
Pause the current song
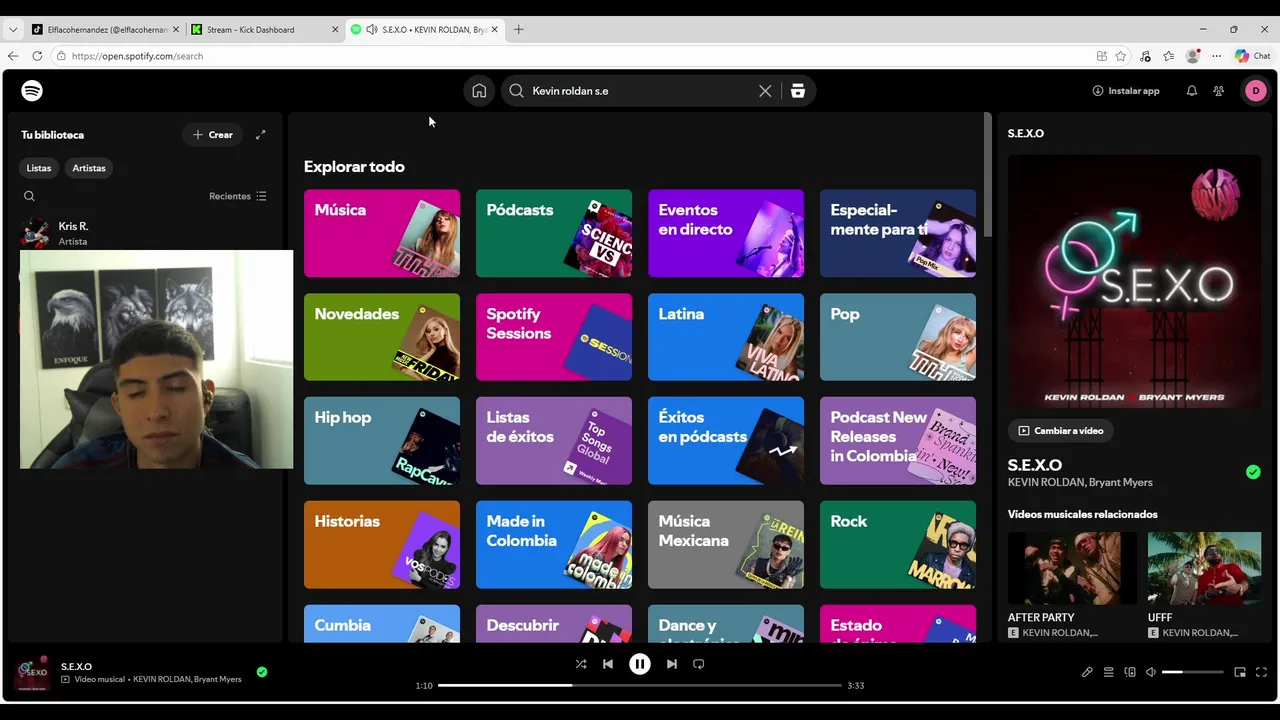(x=640, y=664)
